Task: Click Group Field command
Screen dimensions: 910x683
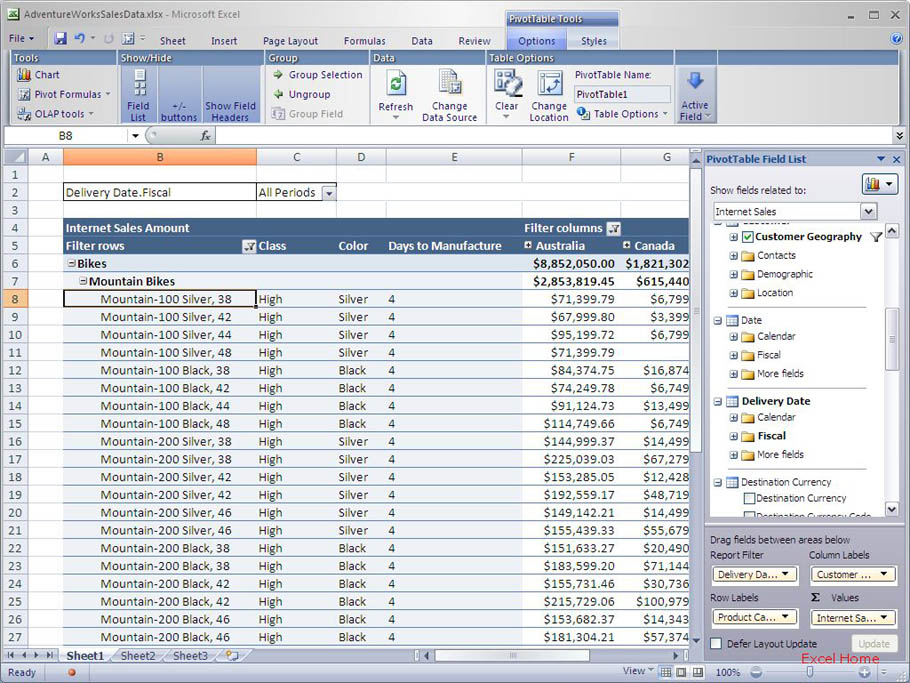Action: [x=308, y=114]
